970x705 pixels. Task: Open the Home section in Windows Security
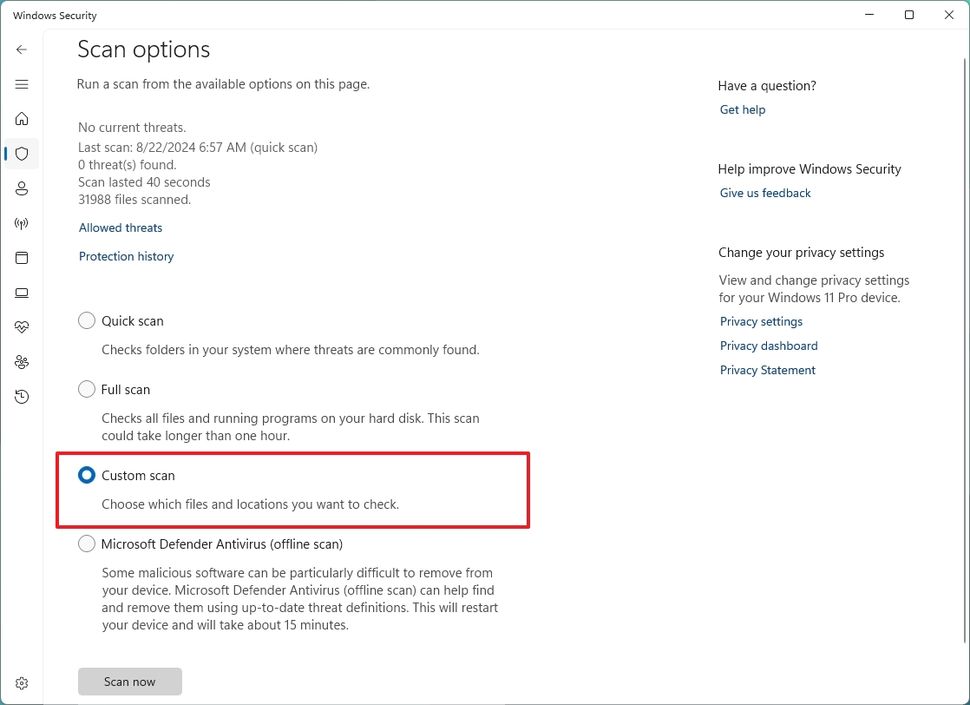tap(21, 118)
